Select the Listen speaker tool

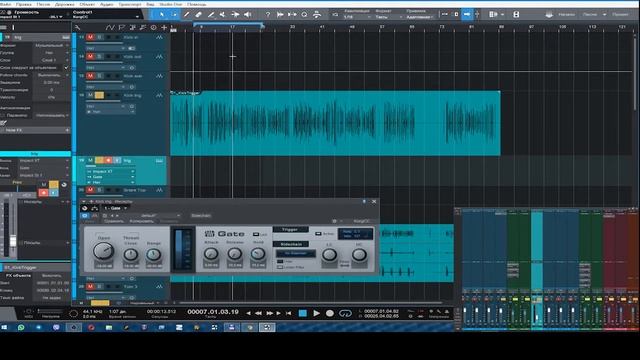[x=248, y=14]
